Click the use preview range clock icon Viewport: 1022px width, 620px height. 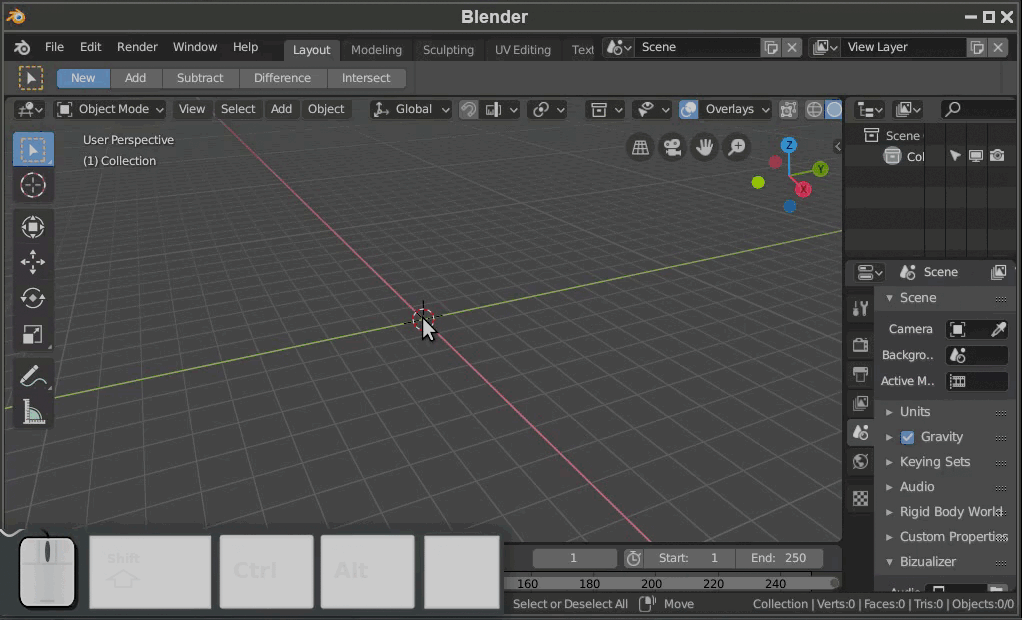click(633, 559)
